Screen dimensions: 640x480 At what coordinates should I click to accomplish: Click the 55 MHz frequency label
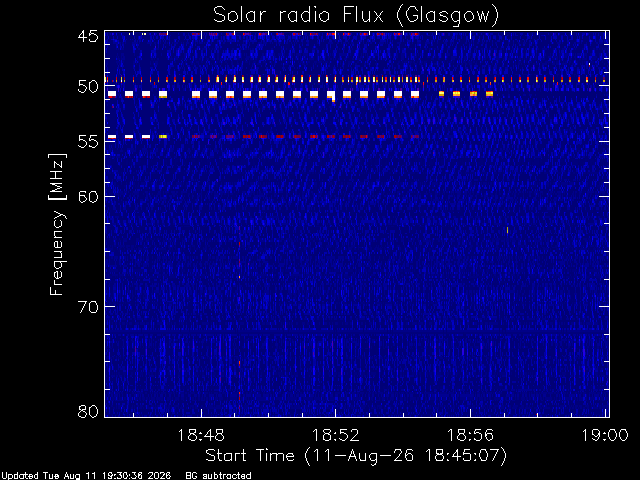(x=88, y=142)
